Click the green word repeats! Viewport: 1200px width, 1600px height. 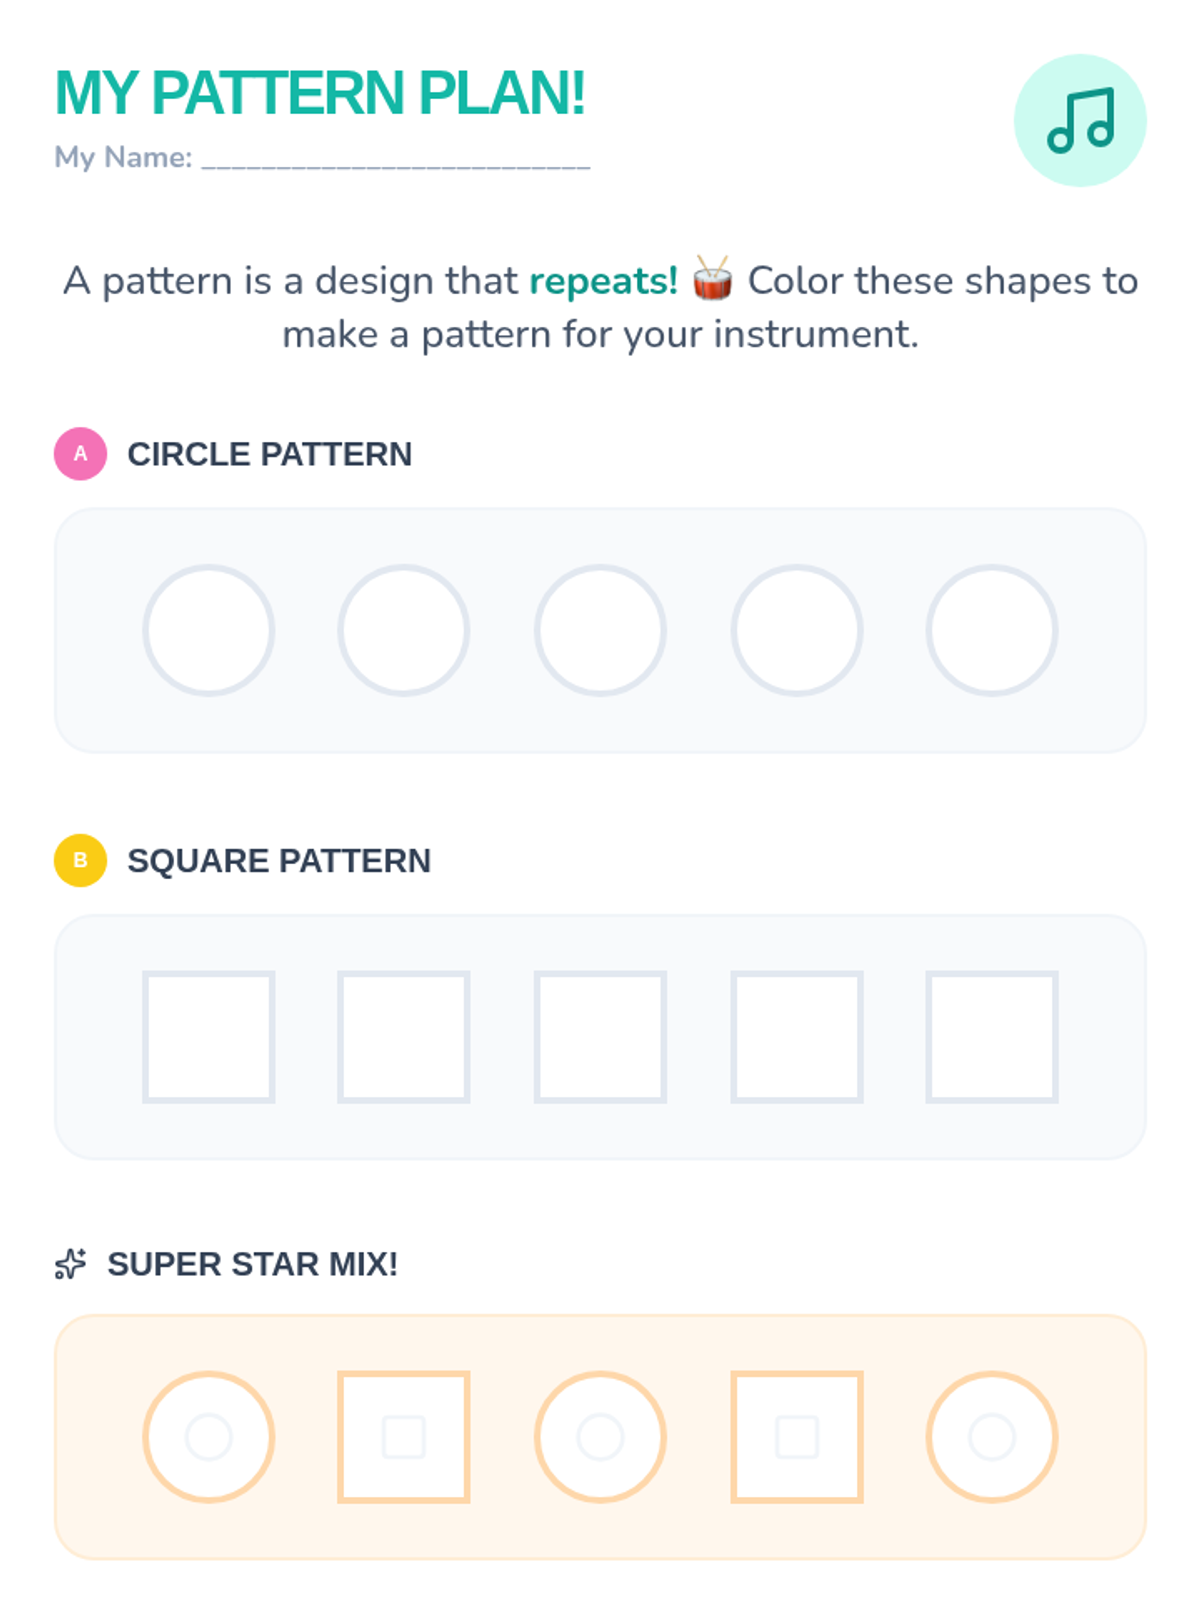click(603, 281)
